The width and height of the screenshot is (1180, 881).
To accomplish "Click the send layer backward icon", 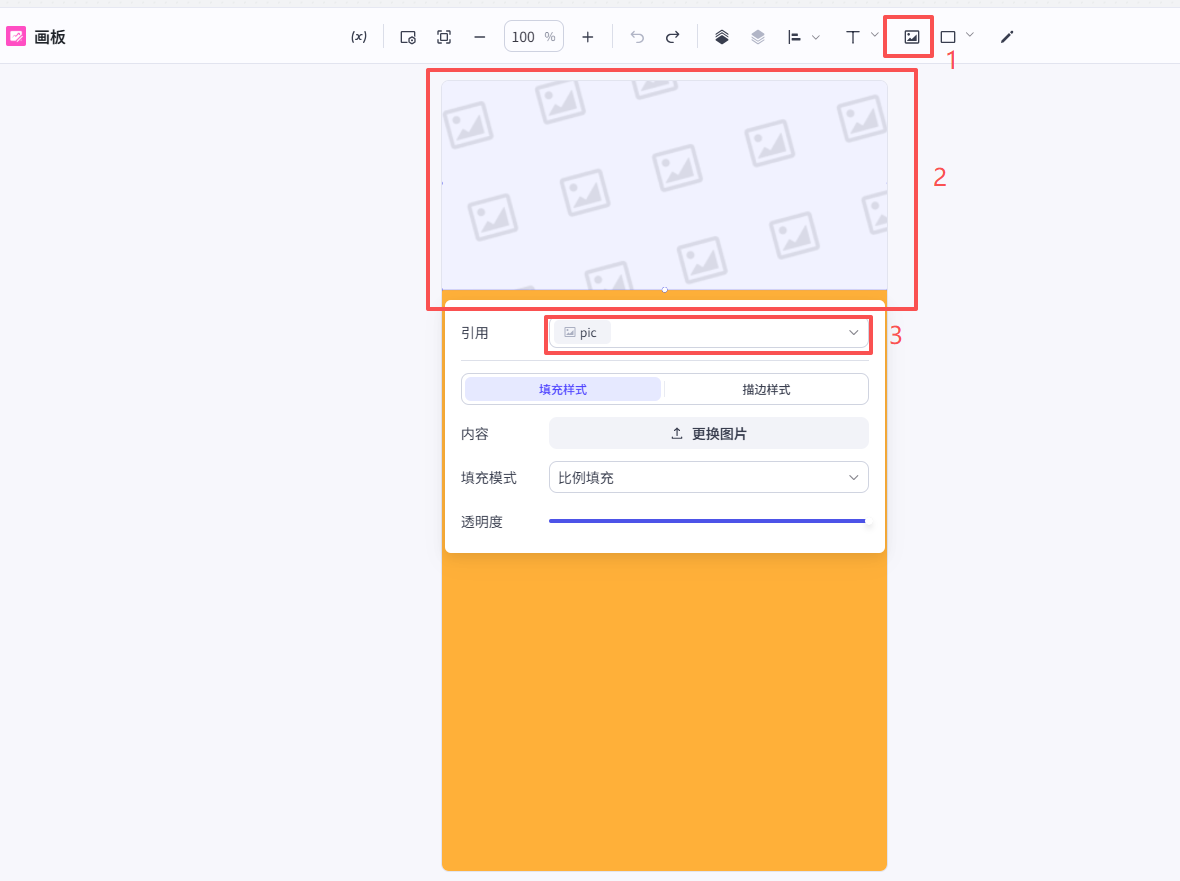I will [758, 37].
